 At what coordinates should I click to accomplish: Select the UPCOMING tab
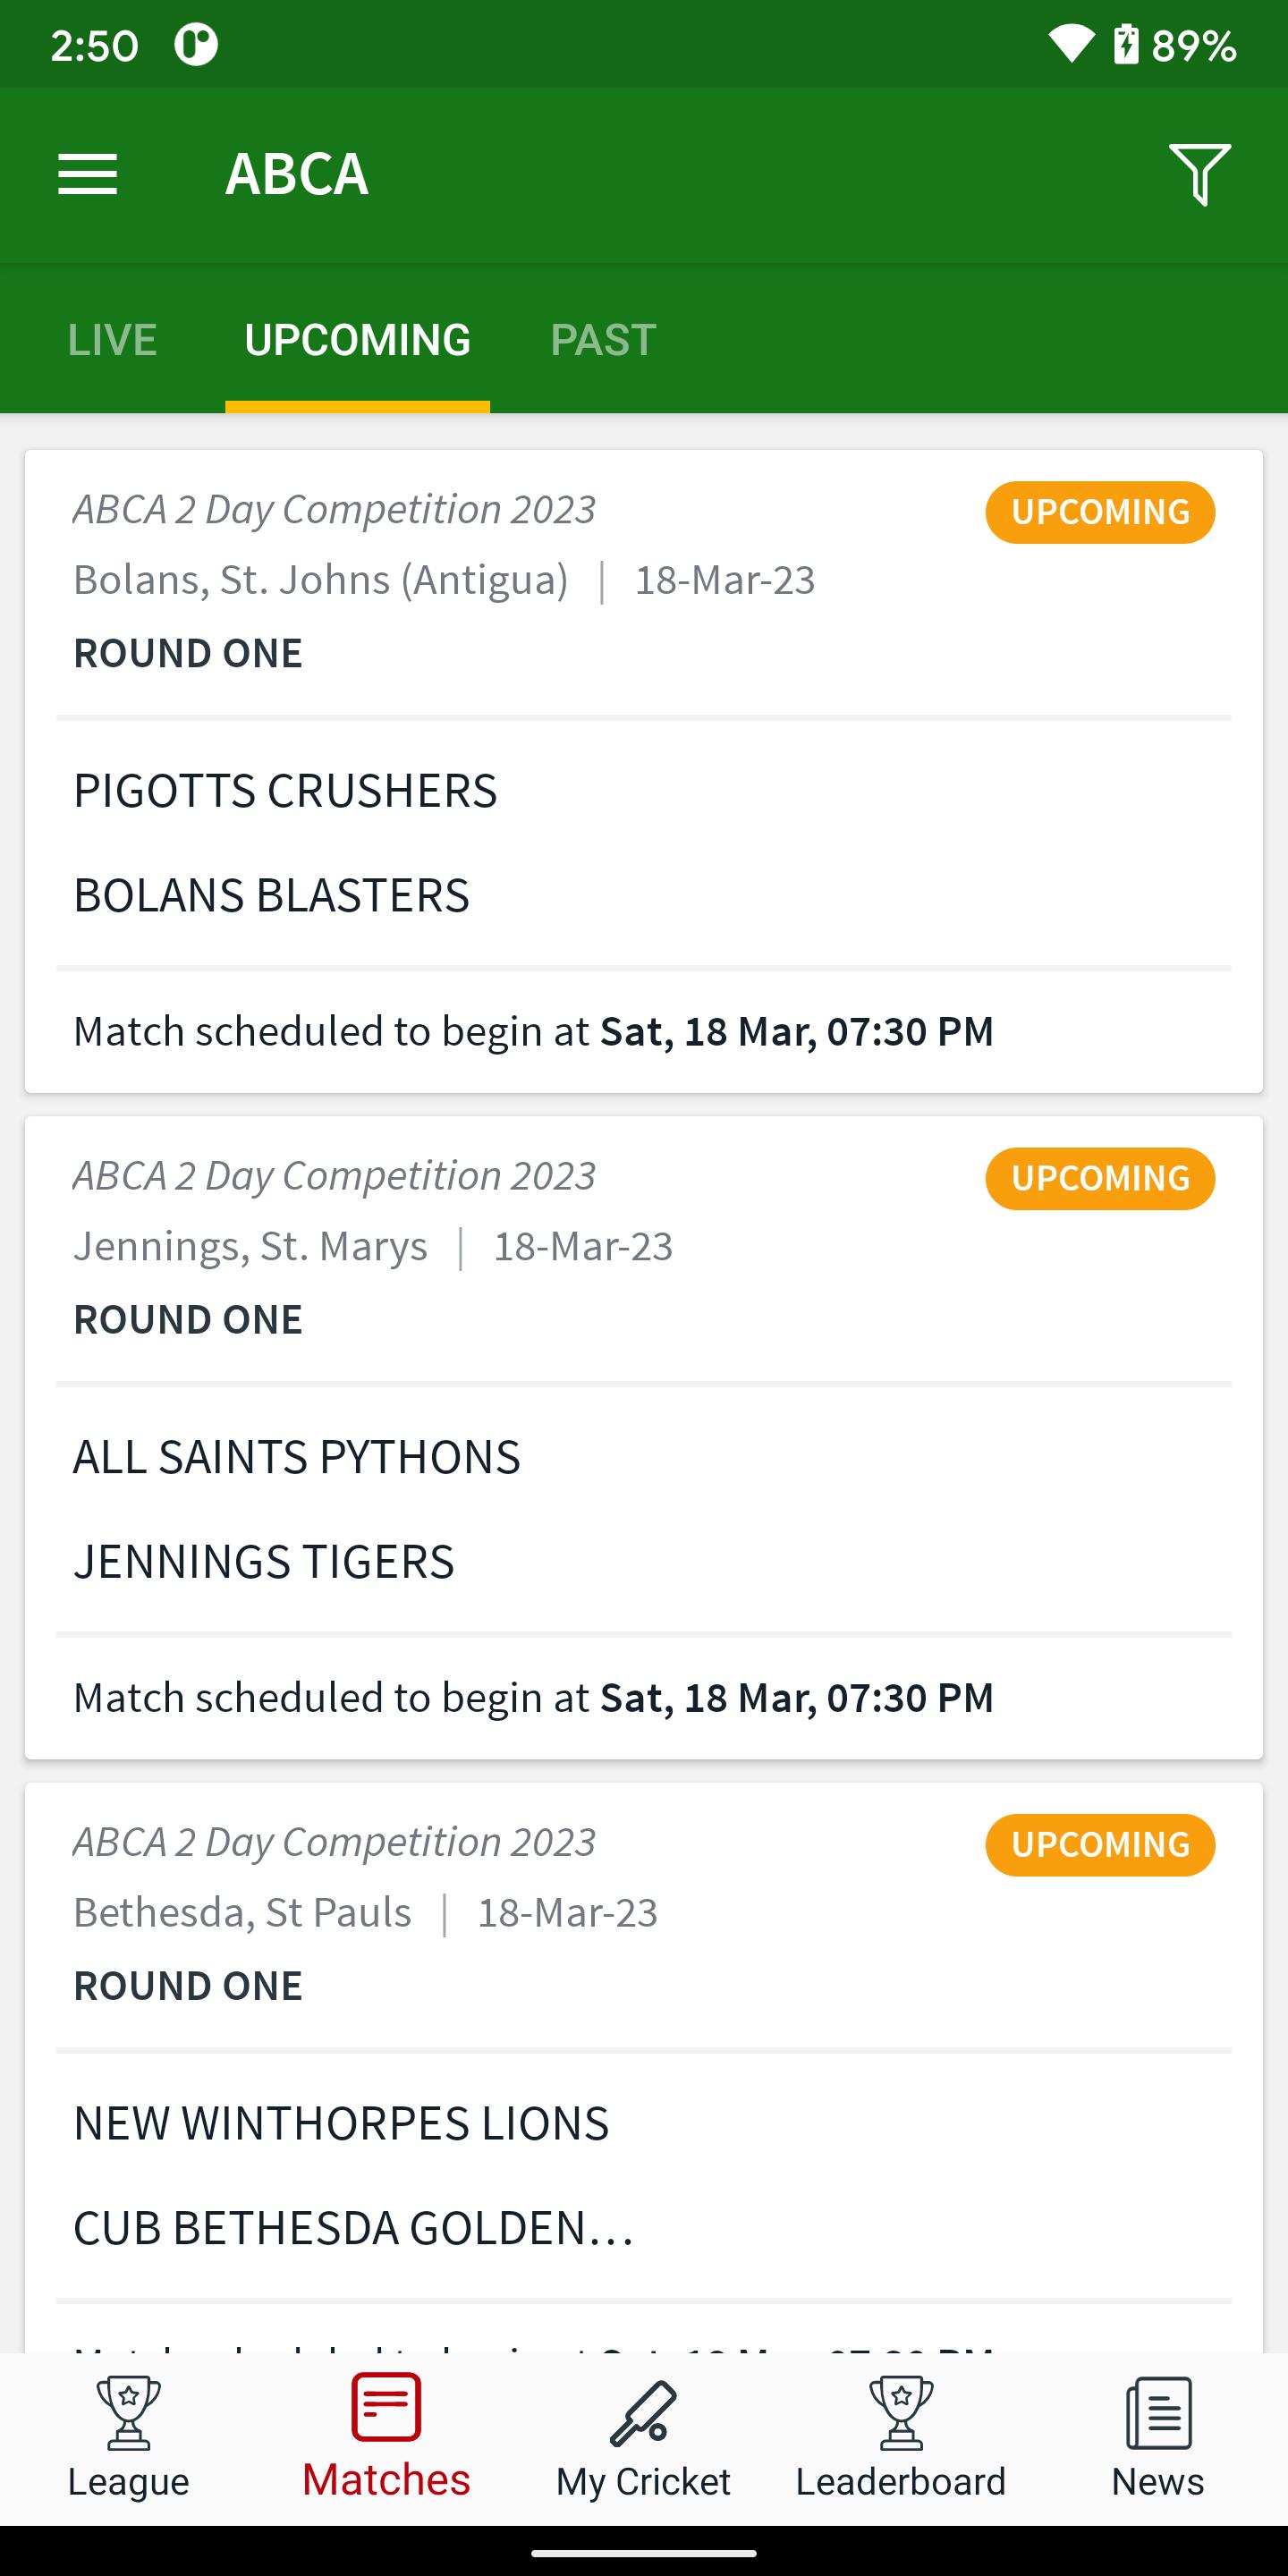pos(357,340)
